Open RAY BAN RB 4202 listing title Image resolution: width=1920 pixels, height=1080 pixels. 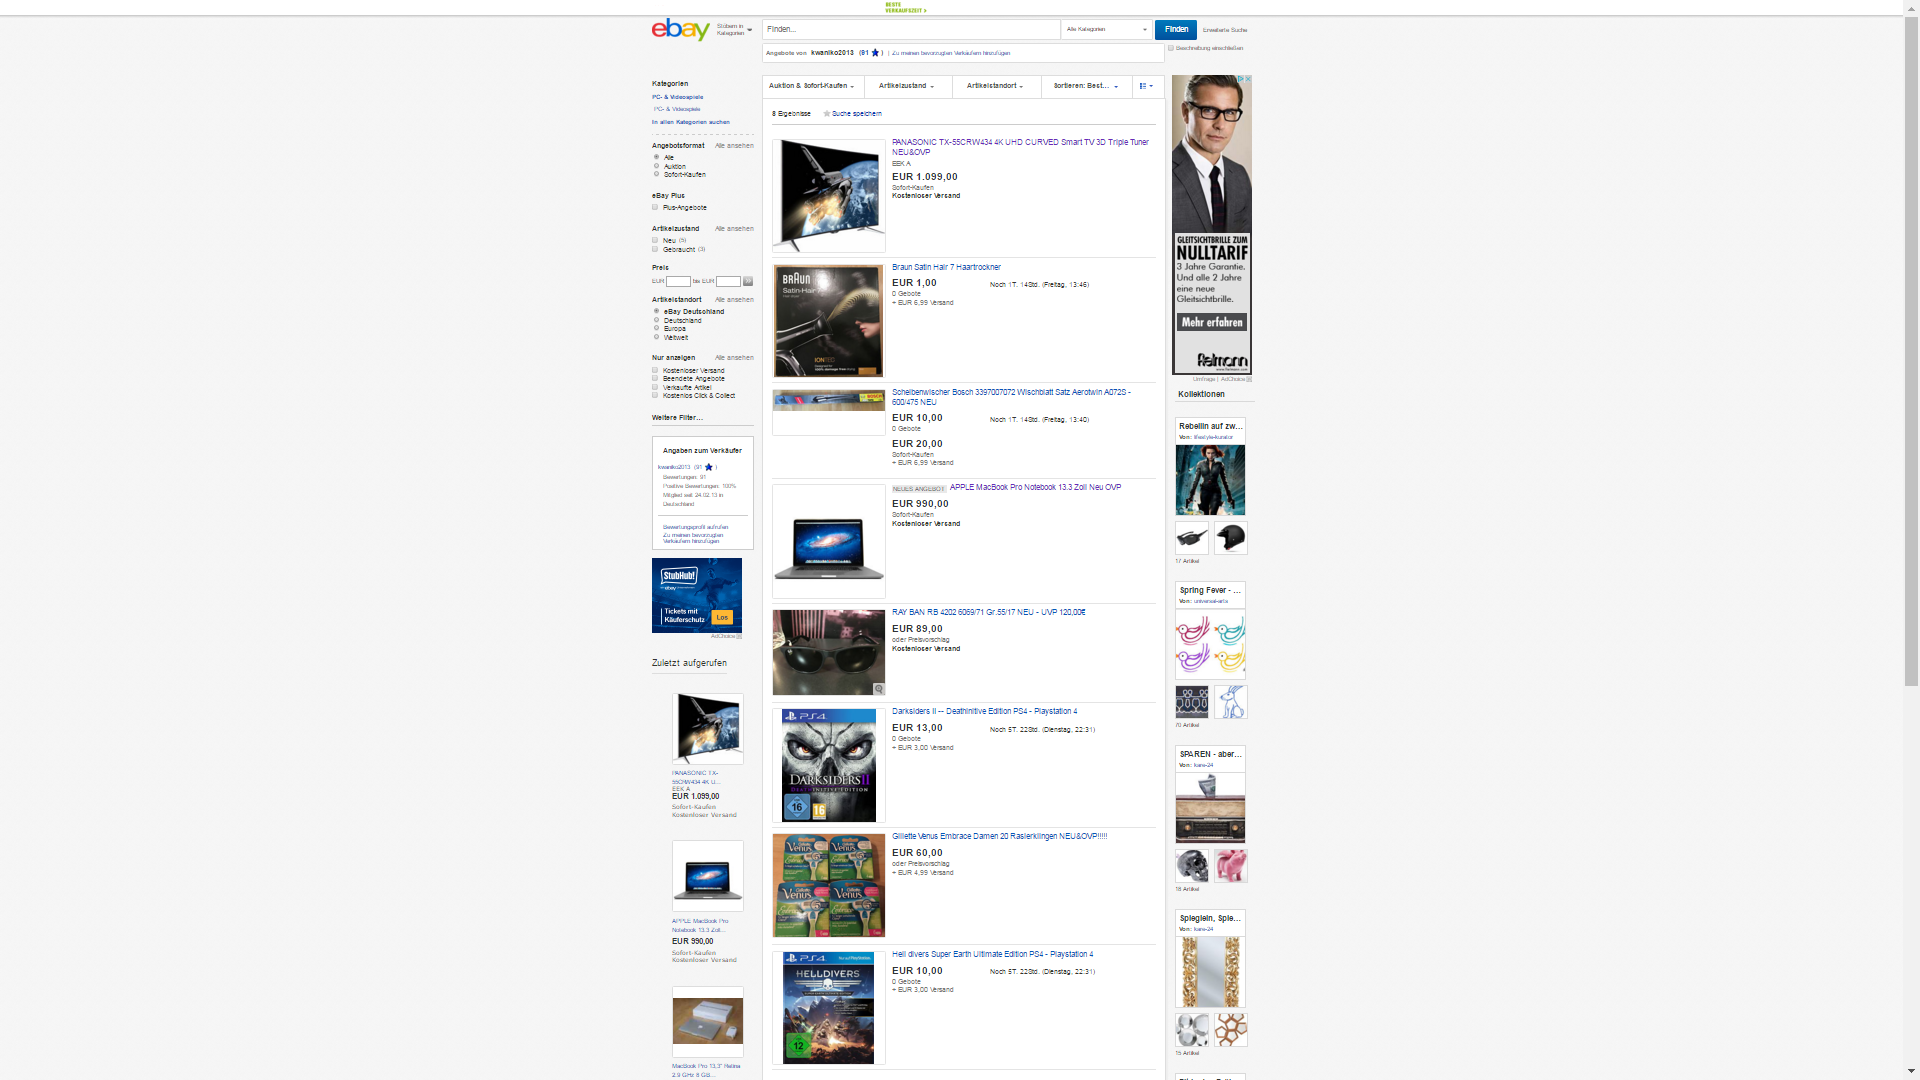click(x=988, y=612)
